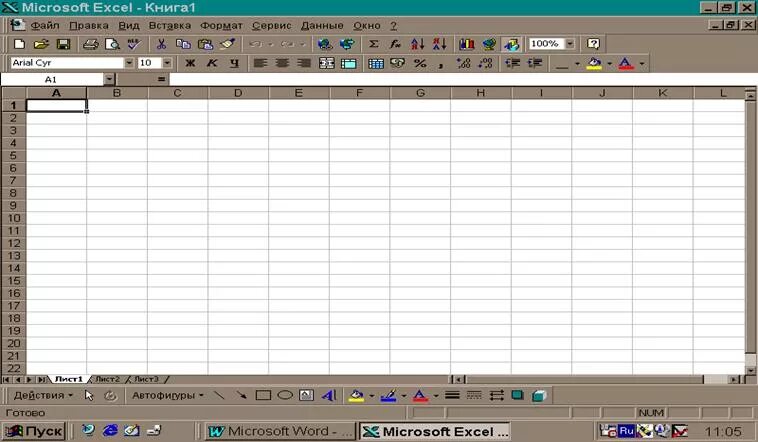Screen dimensions: 758x442
Task: Run the spelling check icon
Action: tap(134, 44)
